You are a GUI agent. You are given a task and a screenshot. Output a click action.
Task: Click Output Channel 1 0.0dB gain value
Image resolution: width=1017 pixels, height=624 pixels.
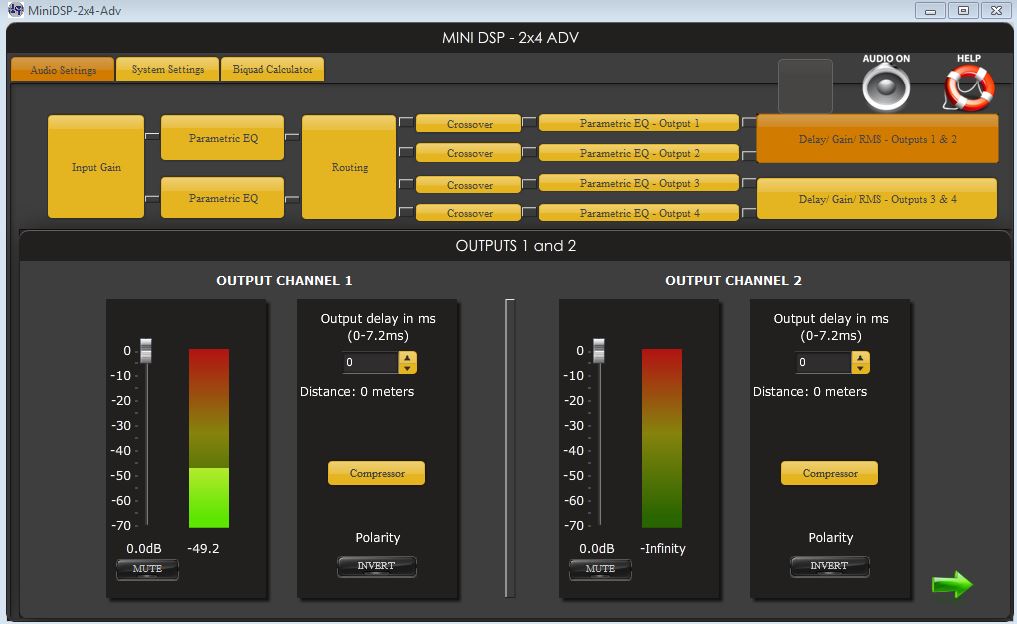pyautogui.click(x=143, y=548)
